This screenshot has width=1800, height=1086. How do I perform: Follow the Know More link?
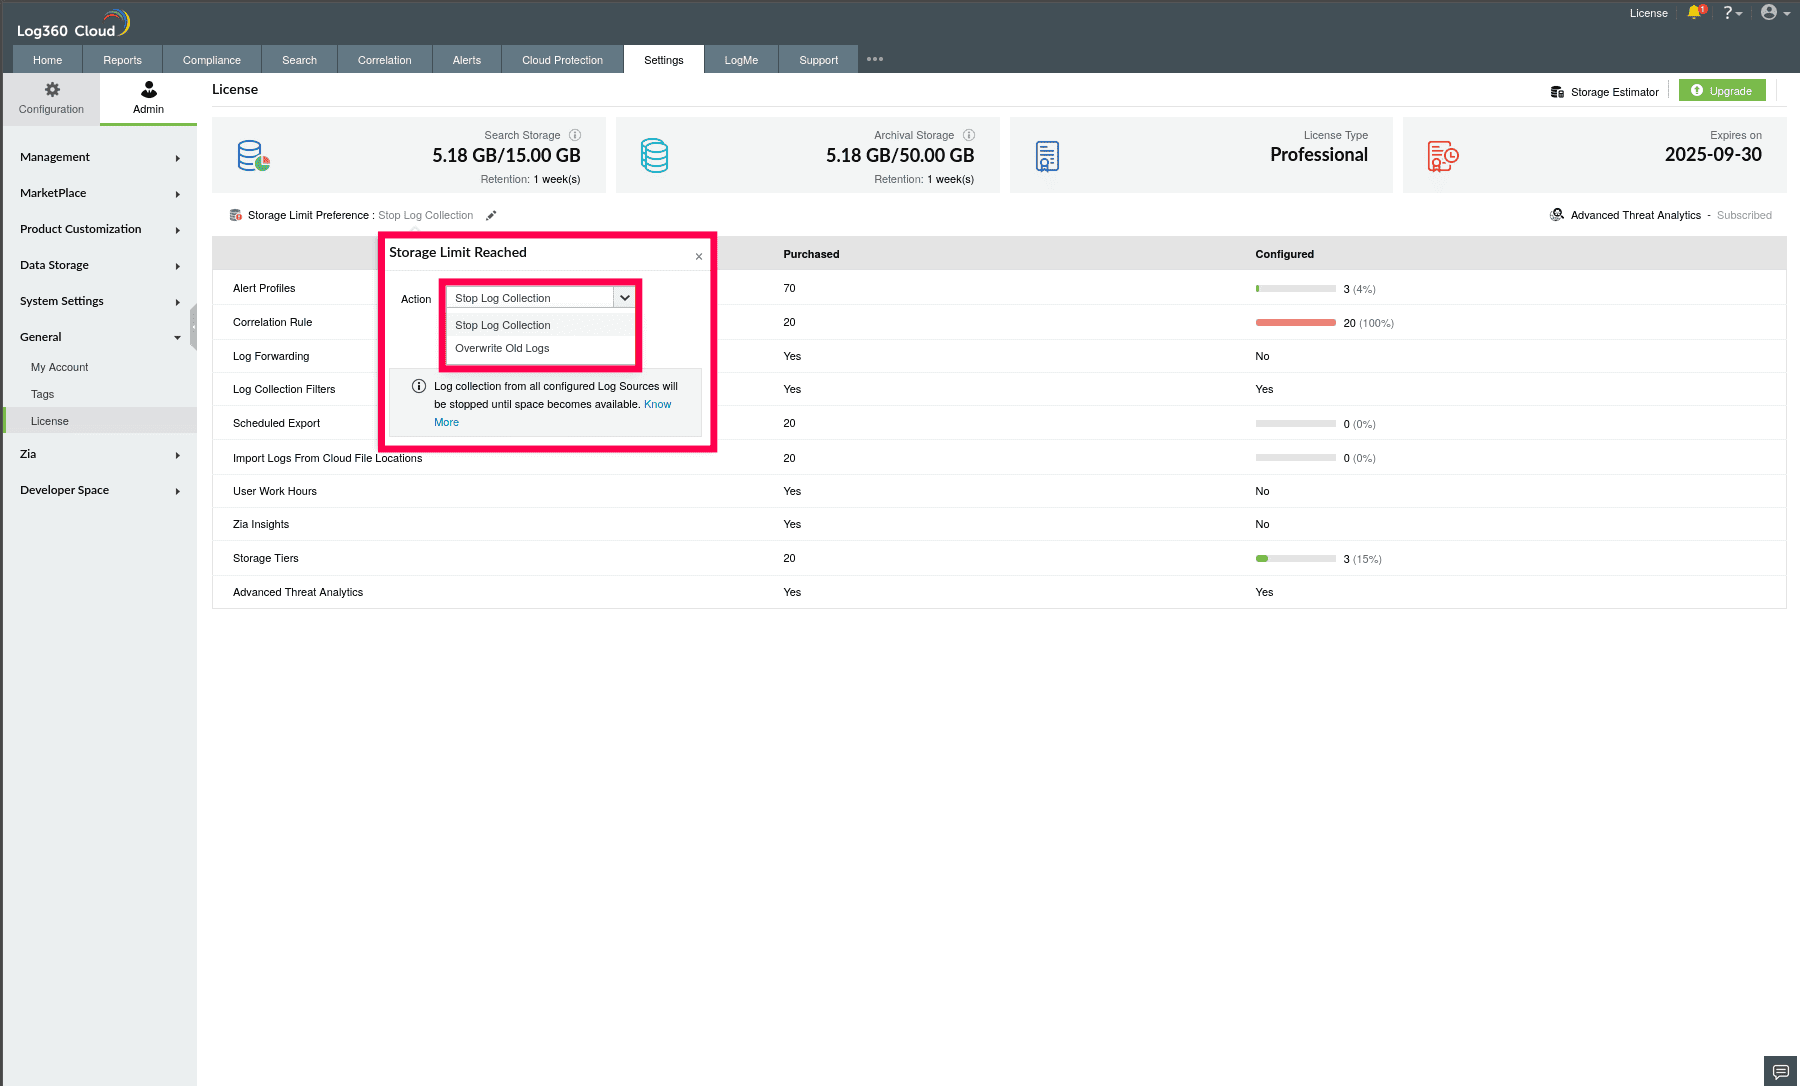pyautogui.click(x=657, y=404)
